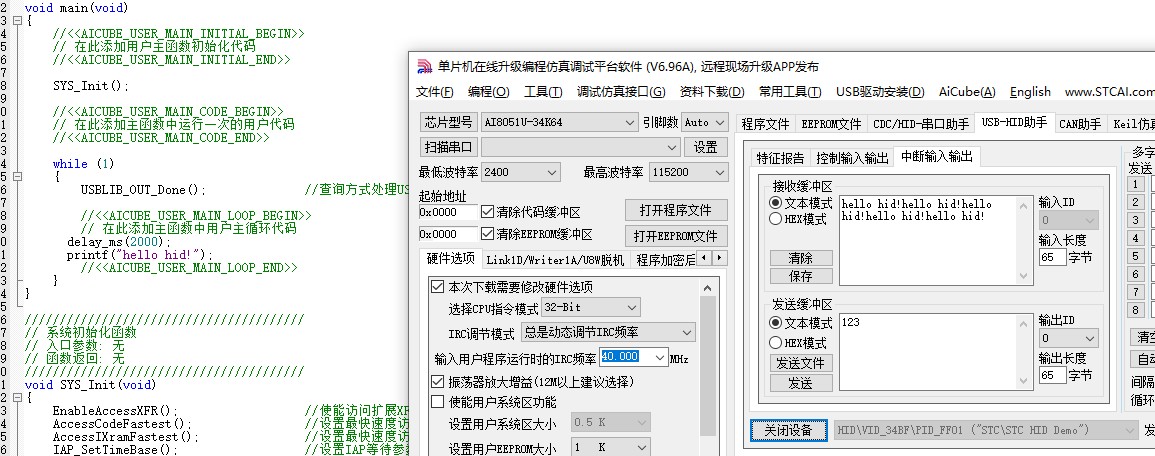Open the 调试仿真接口(G) menu
Screen dimensions: 1155x456
click(x=621, y=92)
